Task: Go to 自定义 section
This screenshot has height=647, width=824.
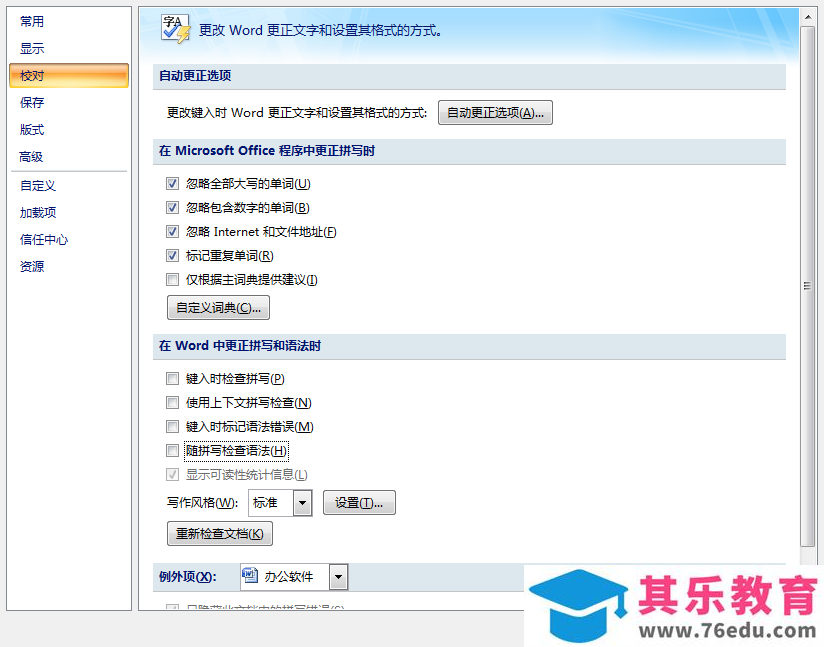Action: pos(38,186)
